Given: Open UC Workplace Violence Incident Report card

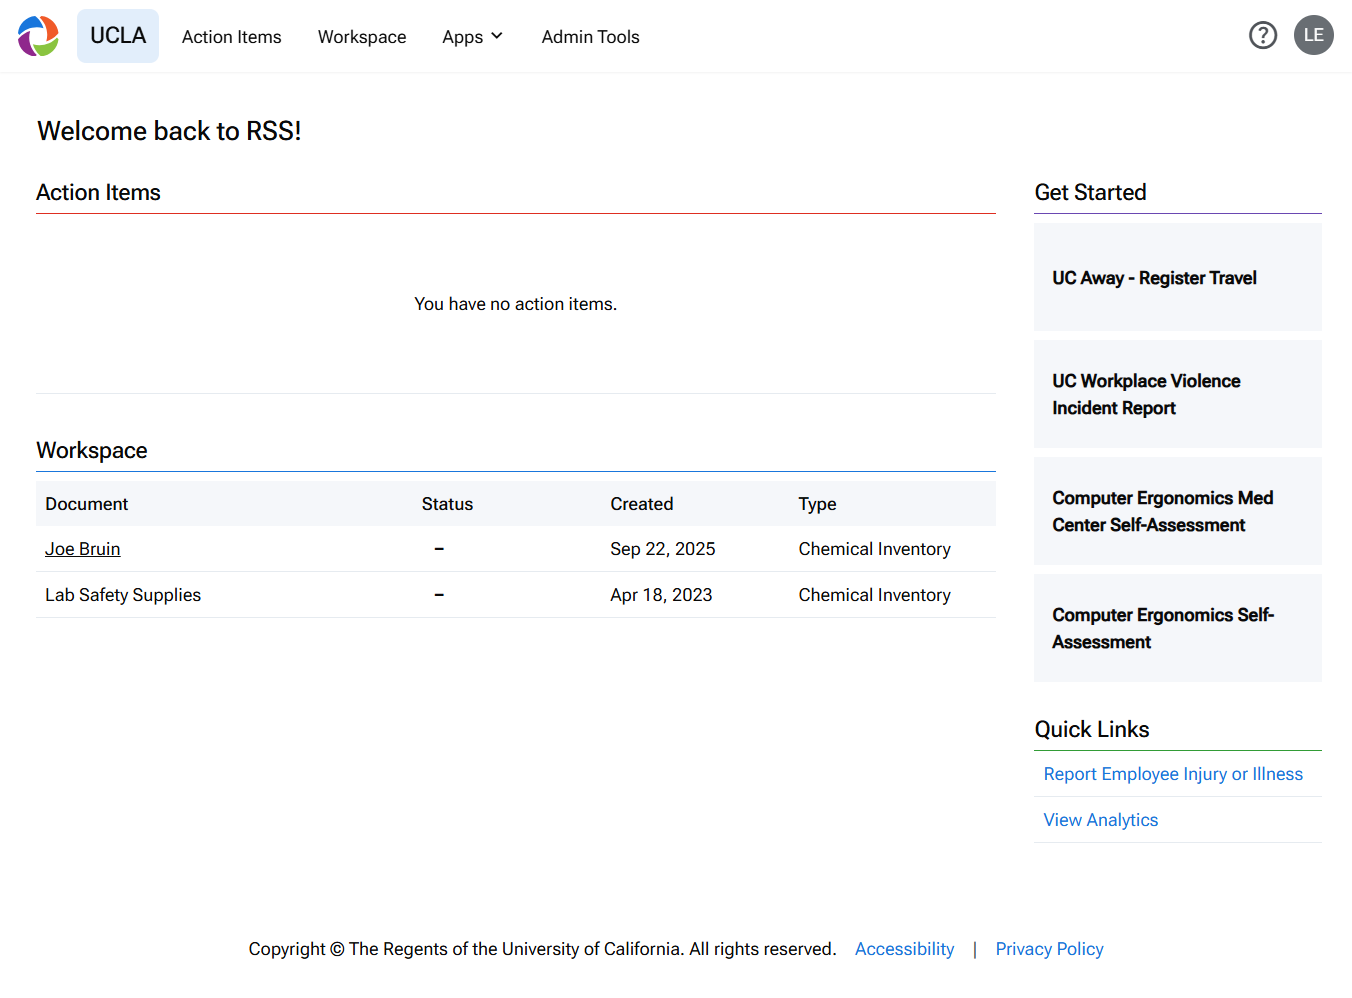Looking at the screenshot, I should (x=1178, y=394).
